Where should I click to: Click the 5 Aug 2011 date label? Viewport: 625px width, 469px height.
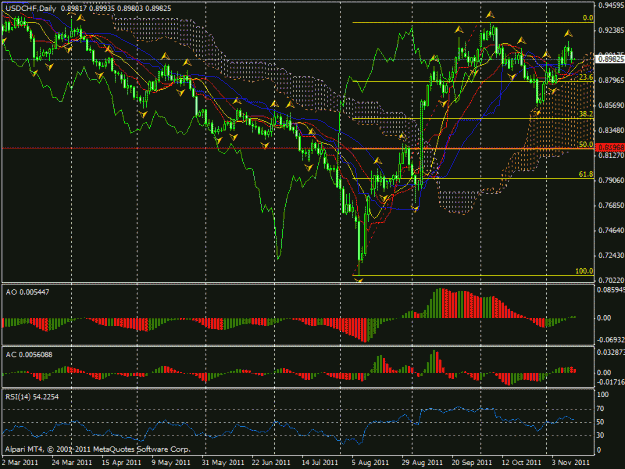click(x=370, y=463)
